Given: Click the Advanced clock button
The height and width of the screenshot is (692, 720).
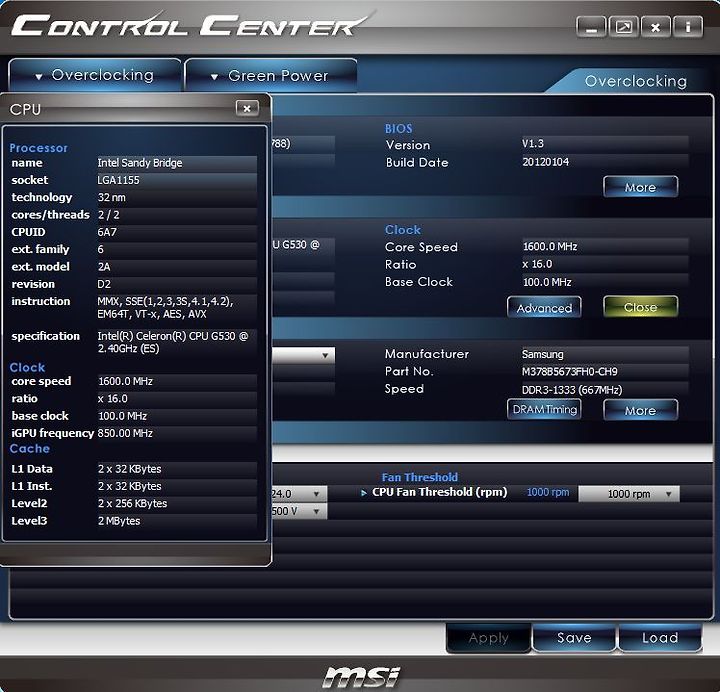Looking at the screenshot, I should pyautogui.click(x=544, y=307).
